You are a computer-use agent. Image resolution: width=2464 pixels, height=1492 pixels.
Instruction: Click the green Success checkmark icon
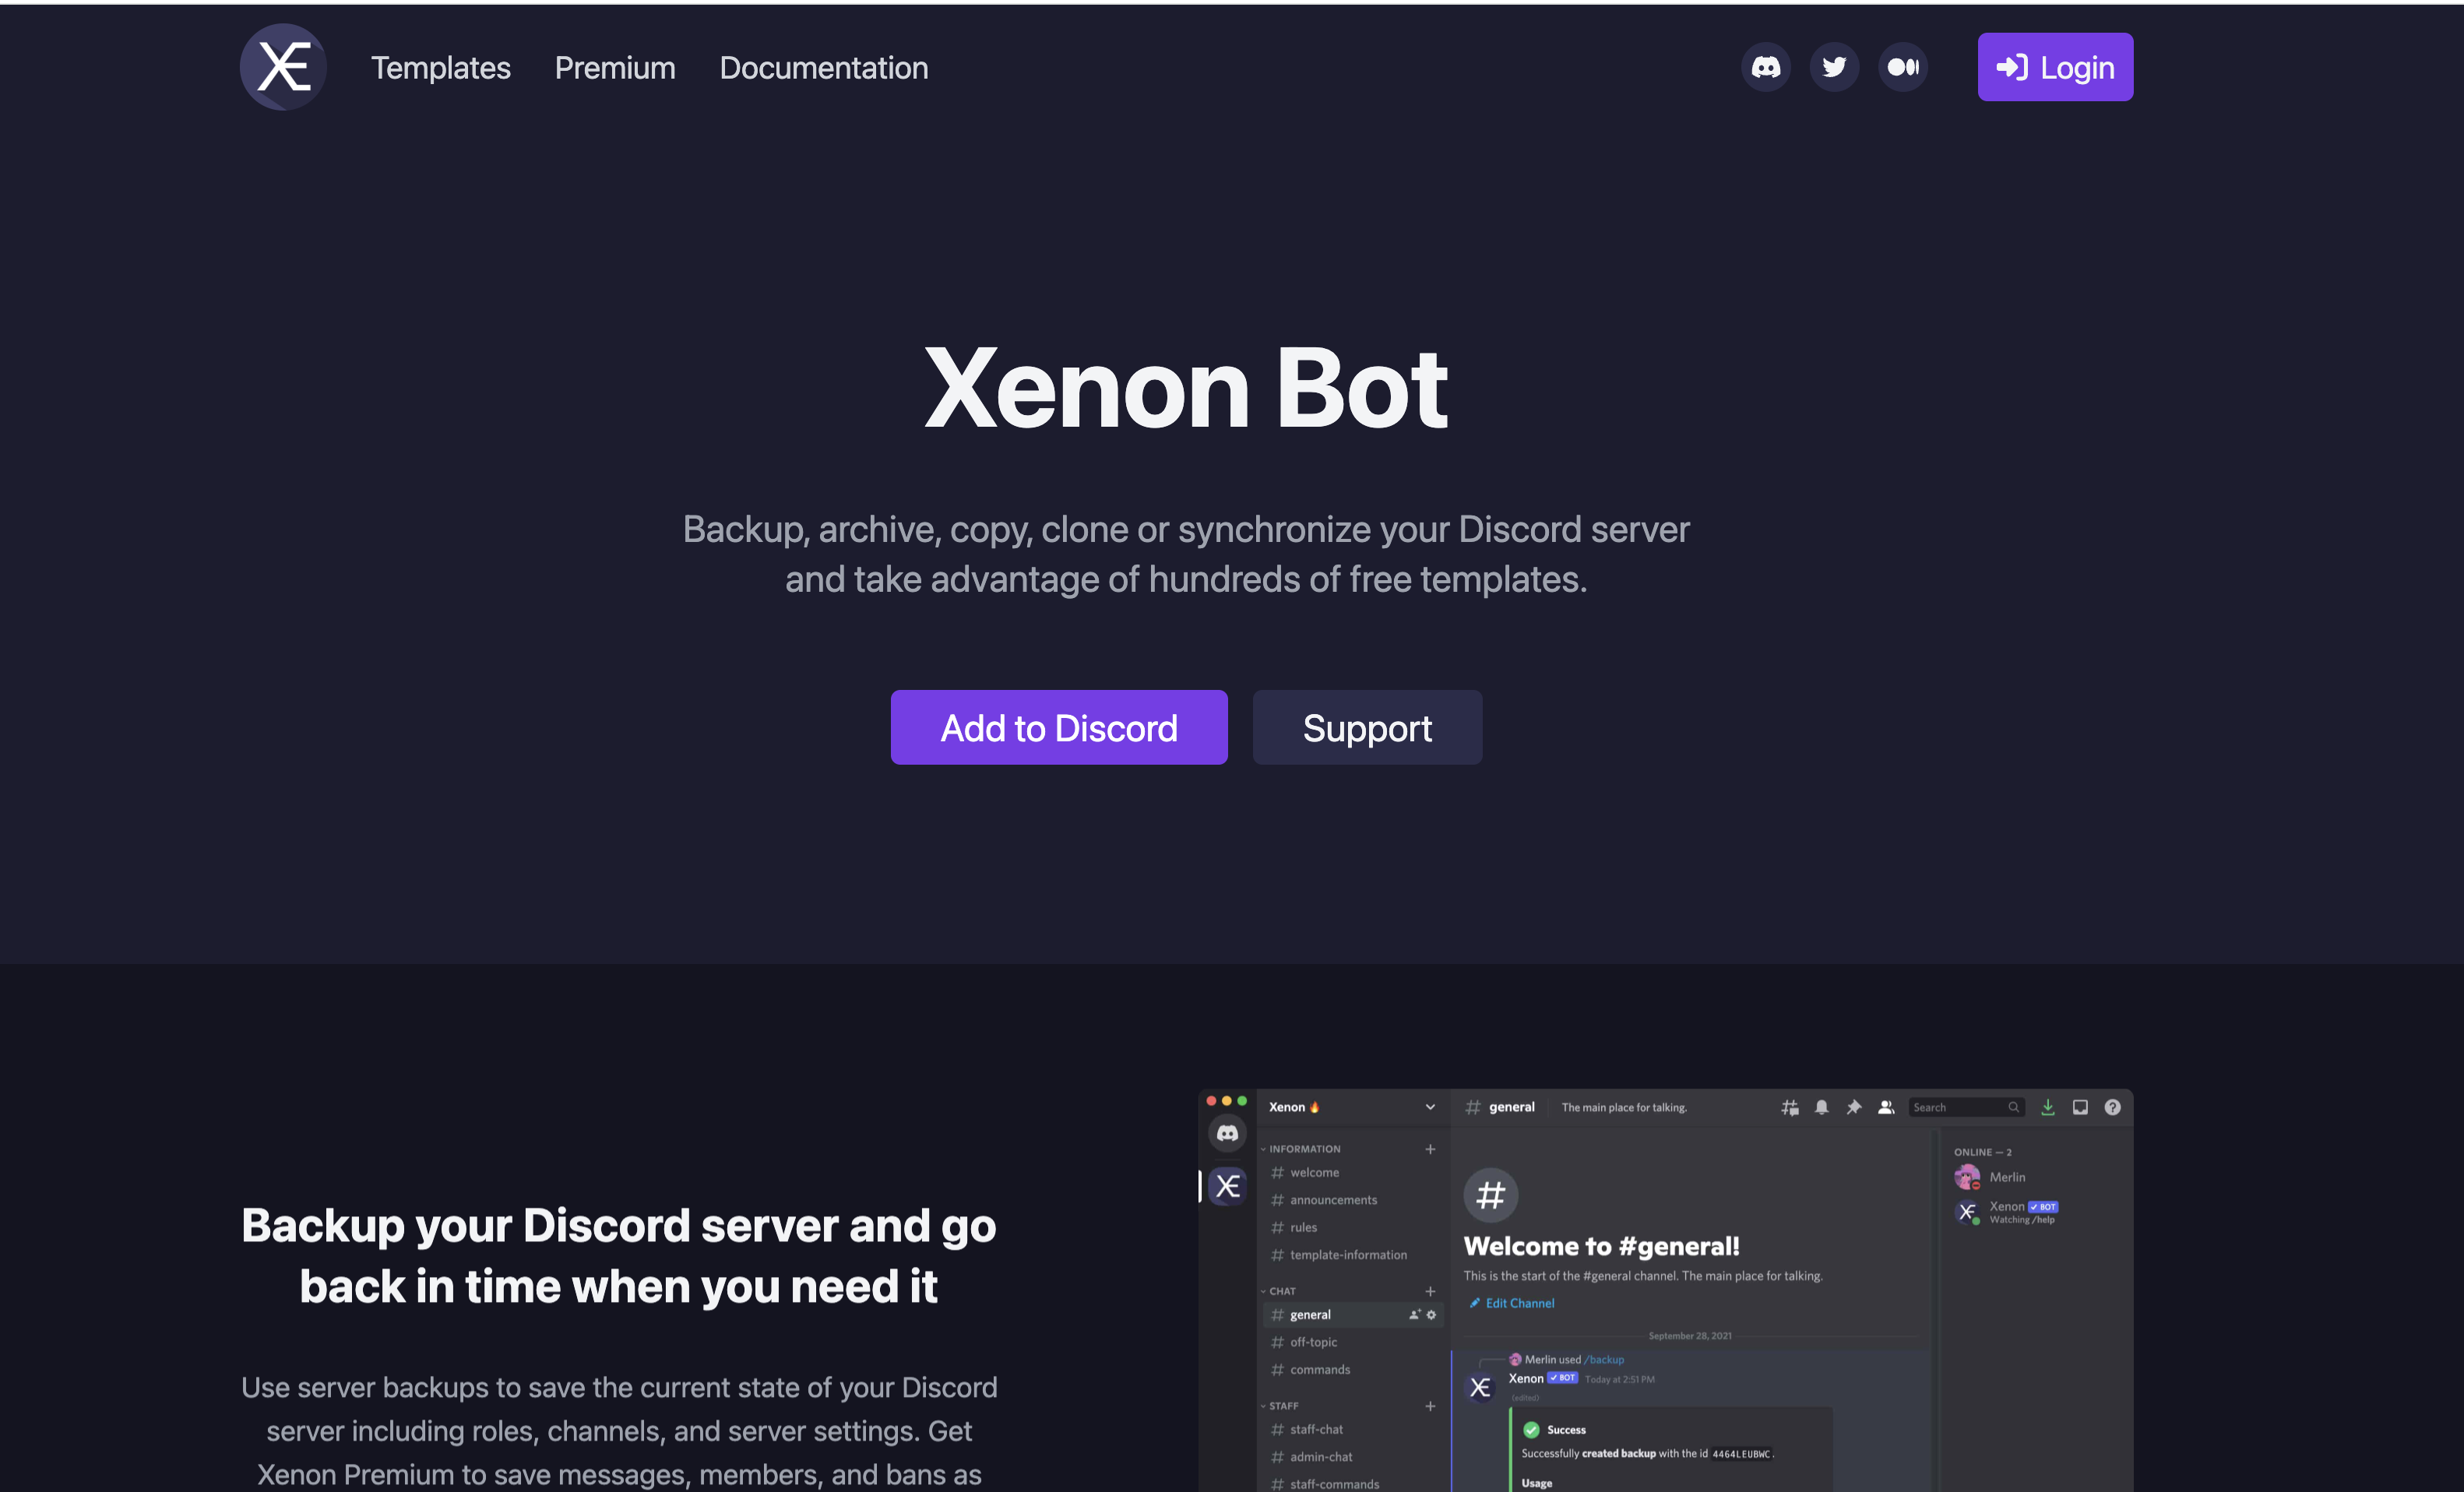coord(1531,1430)
